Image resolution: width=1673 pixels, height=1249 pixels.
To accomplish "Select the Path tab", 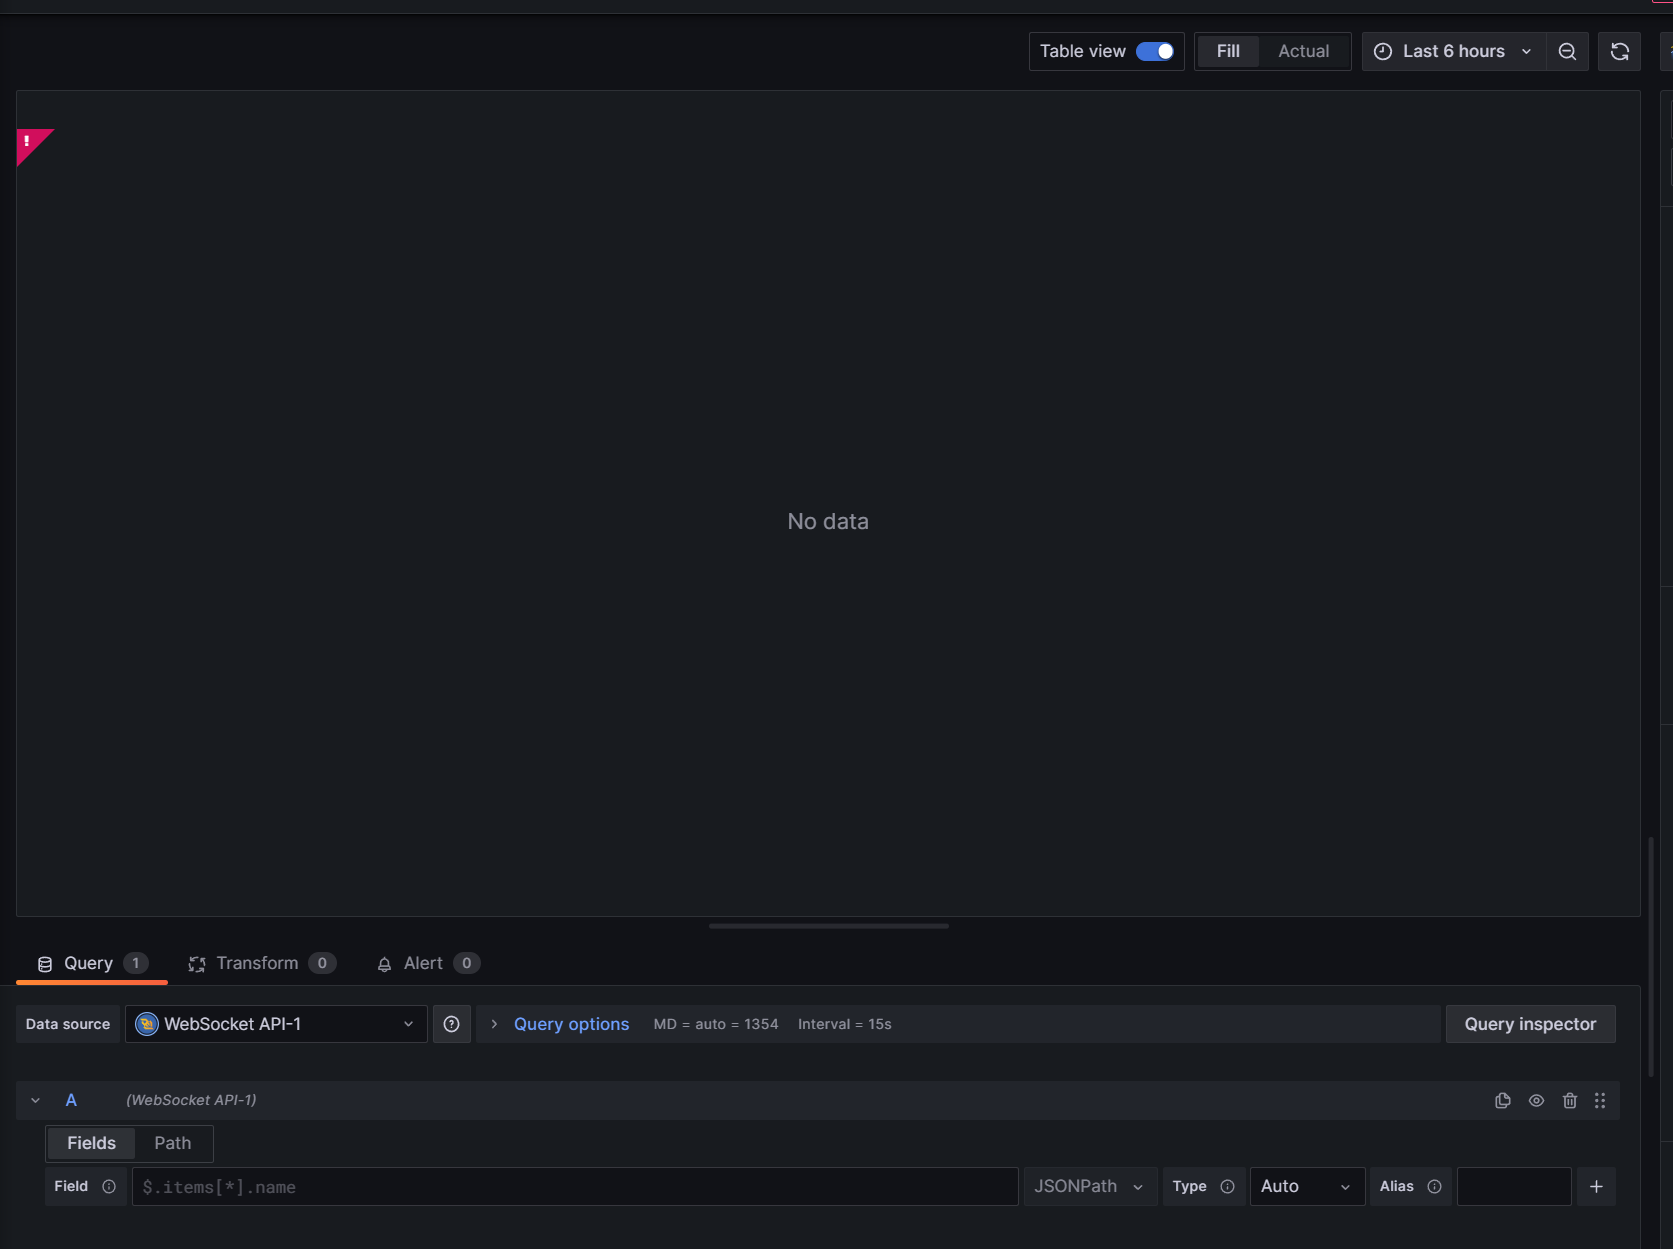I will (173, 1143).
